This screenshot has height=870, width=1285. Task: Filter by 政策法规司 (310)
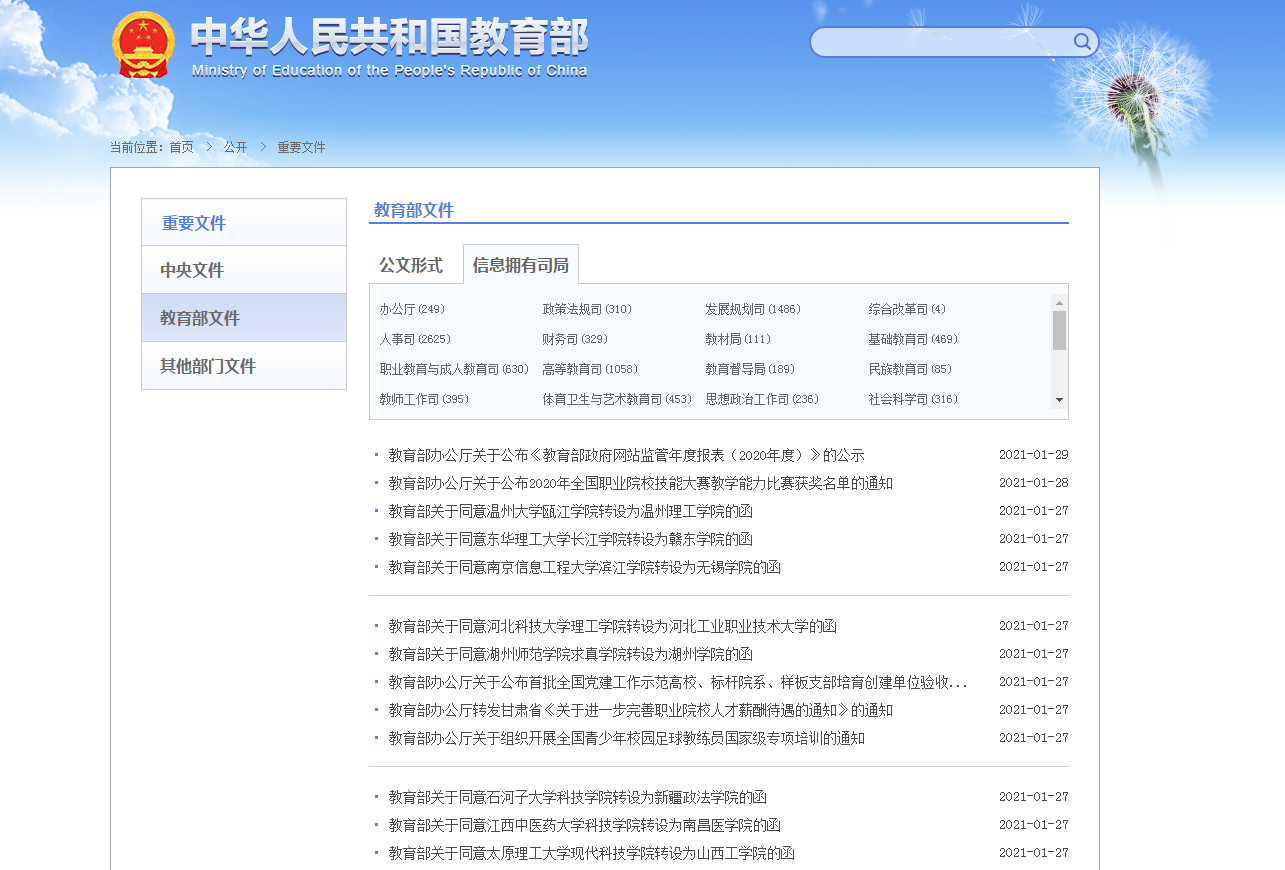tap(587, 310)
